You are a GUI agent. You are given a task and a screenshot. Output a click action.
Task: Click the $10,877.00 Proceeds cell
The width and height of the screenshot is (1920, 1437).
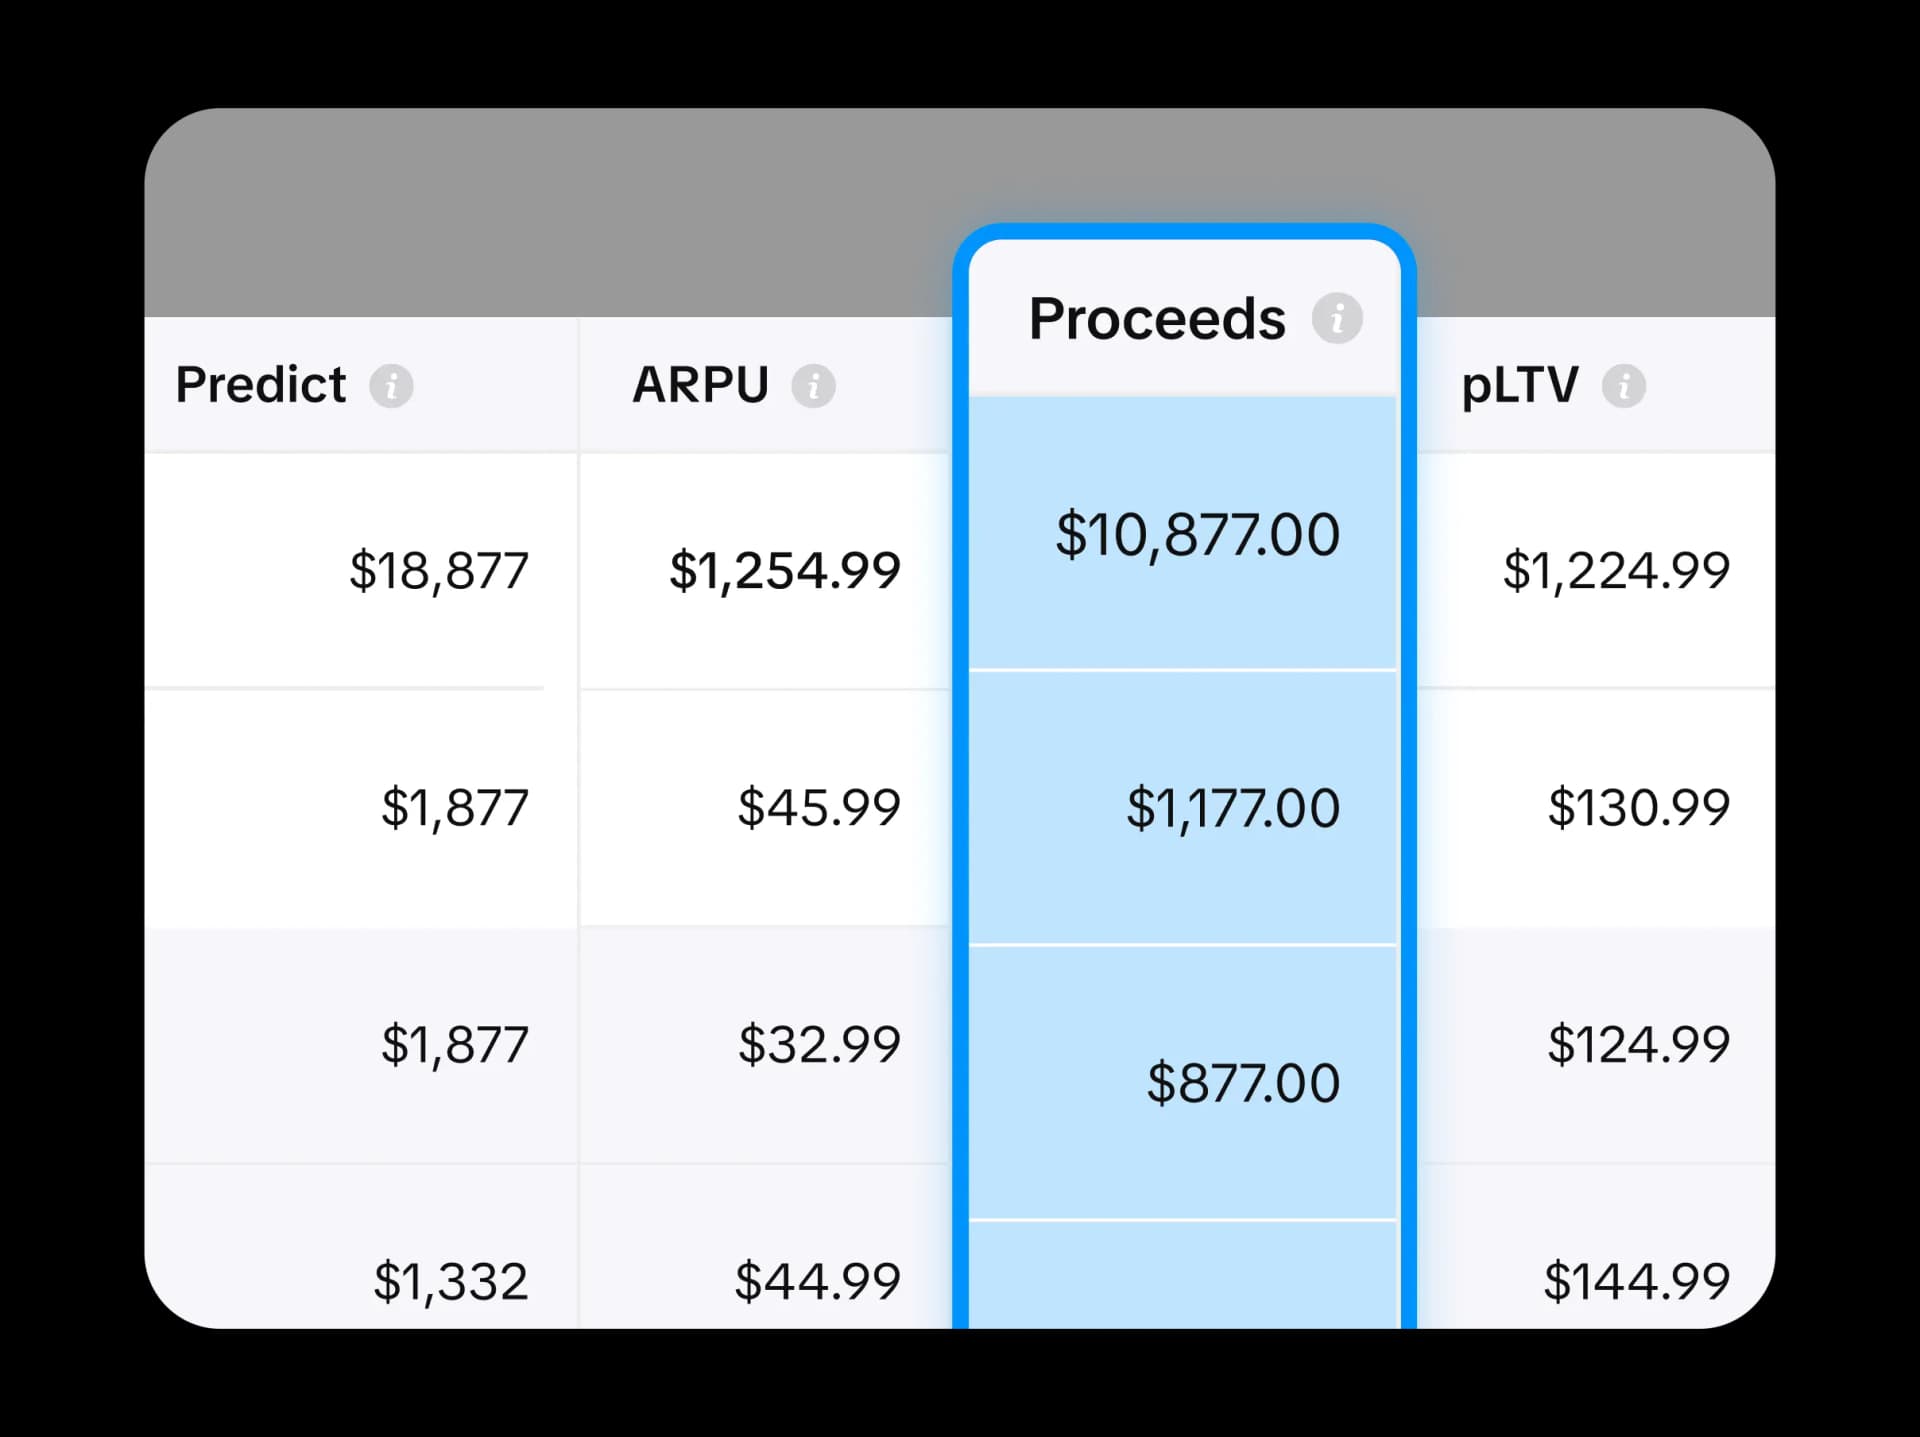(1197, 535)
